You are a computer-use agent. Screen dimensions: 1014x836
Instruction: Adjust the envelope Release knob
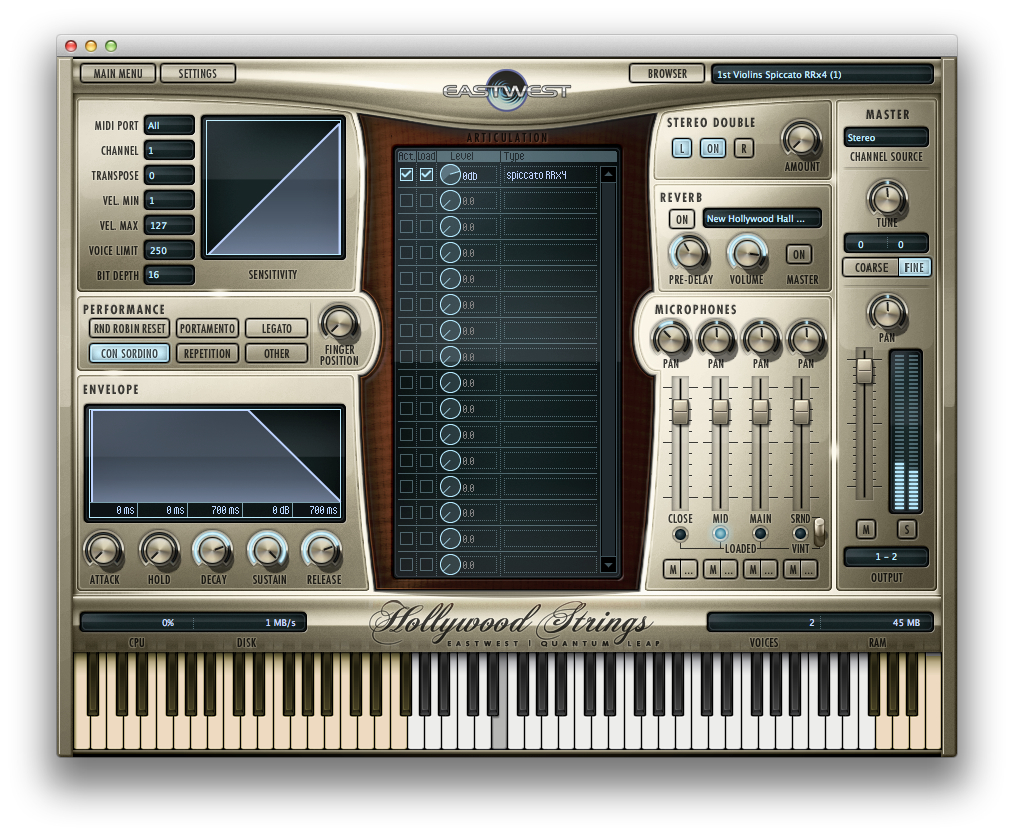pos(323,551)
